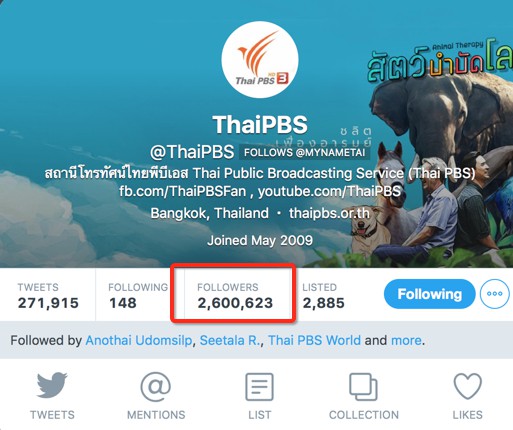Click the ThaiPBS profile avatar logo
Viewport: 513px width, 430px height.
pyautogui.click(x=260, y=60)
